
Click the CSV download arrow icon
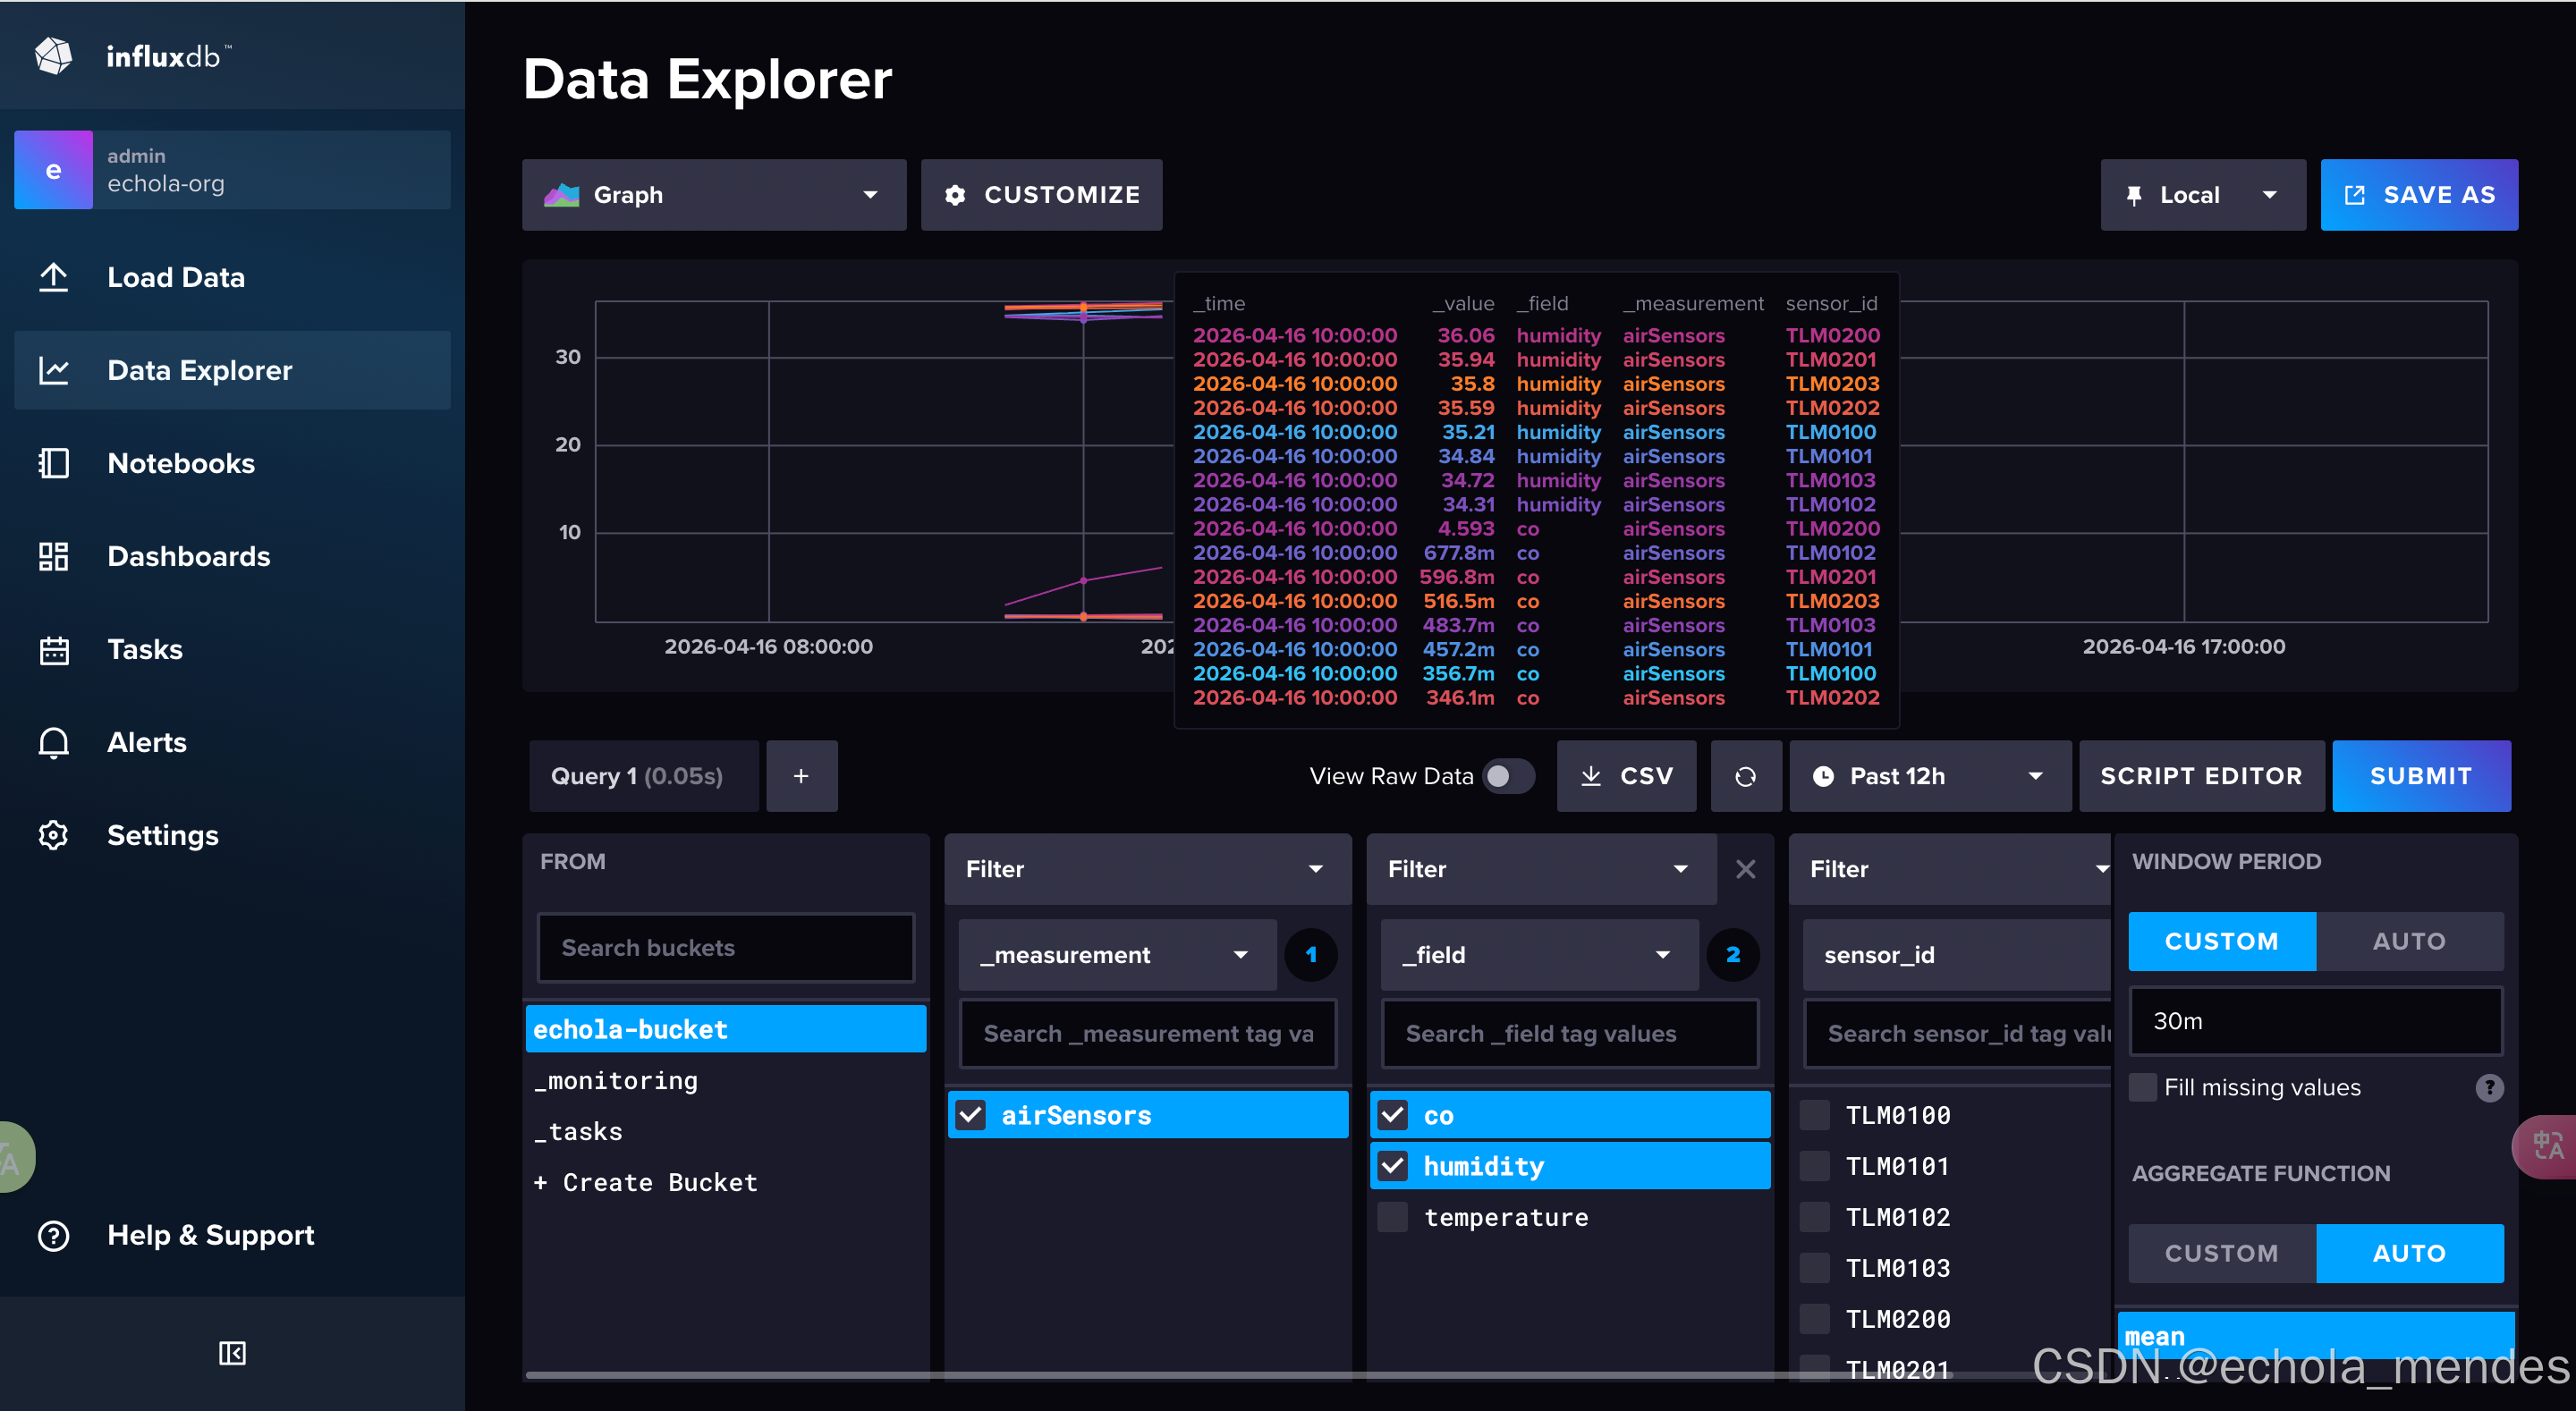click(x=1591, y=776)
